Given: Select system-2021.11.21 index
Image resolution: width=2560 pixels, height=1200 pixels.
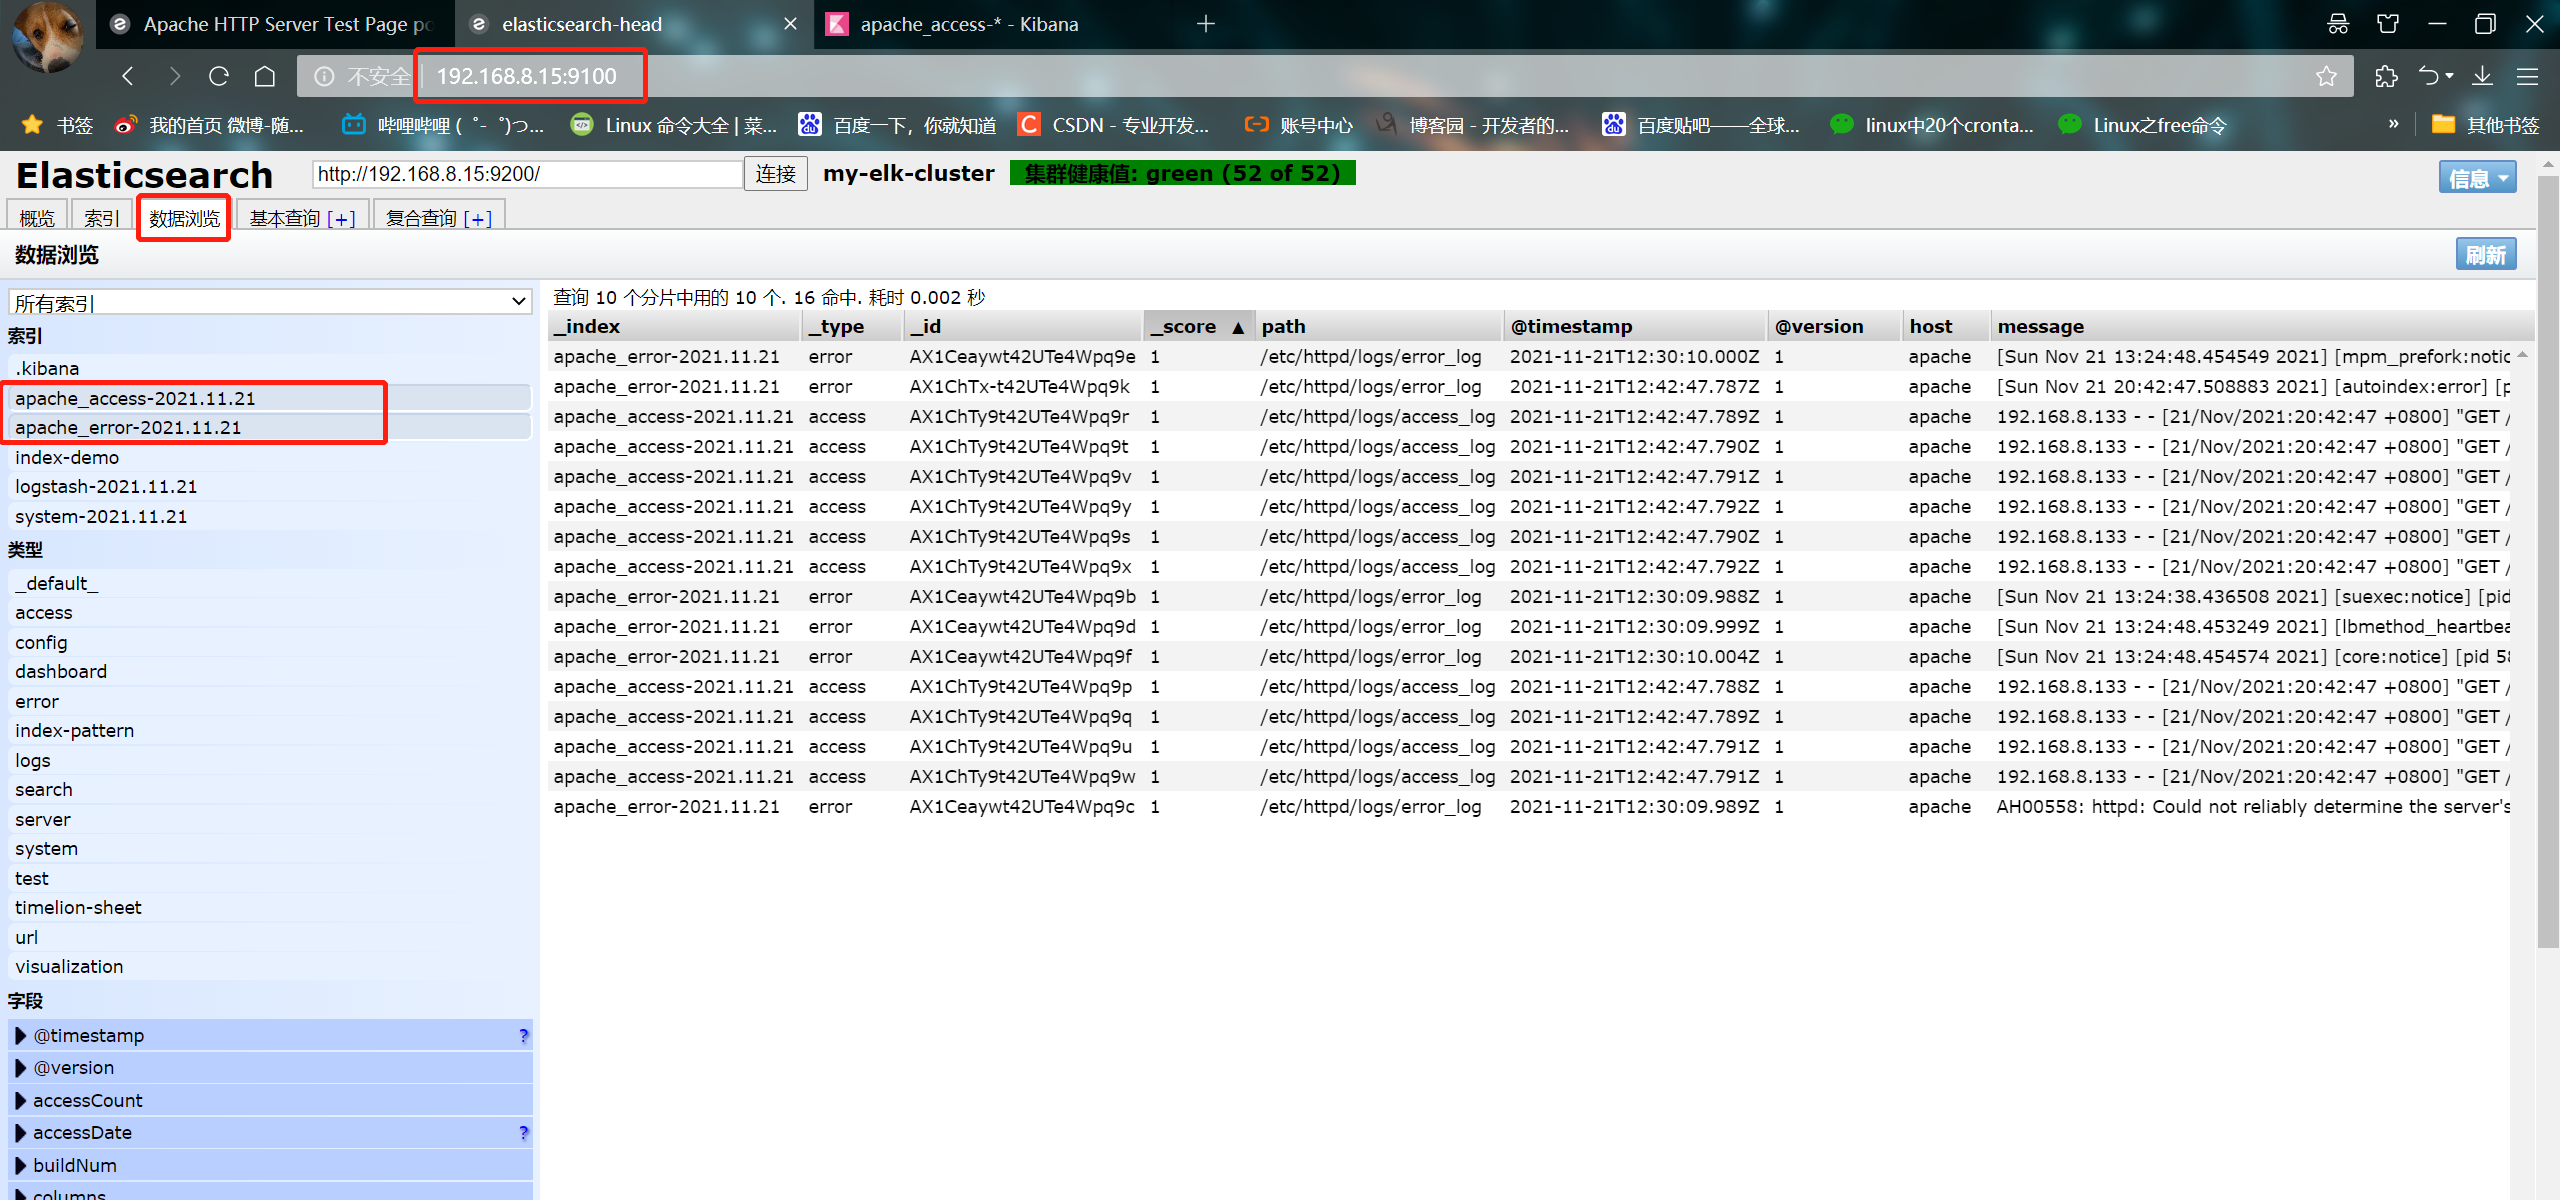Looking at the screenshot, I should [268, 516].
